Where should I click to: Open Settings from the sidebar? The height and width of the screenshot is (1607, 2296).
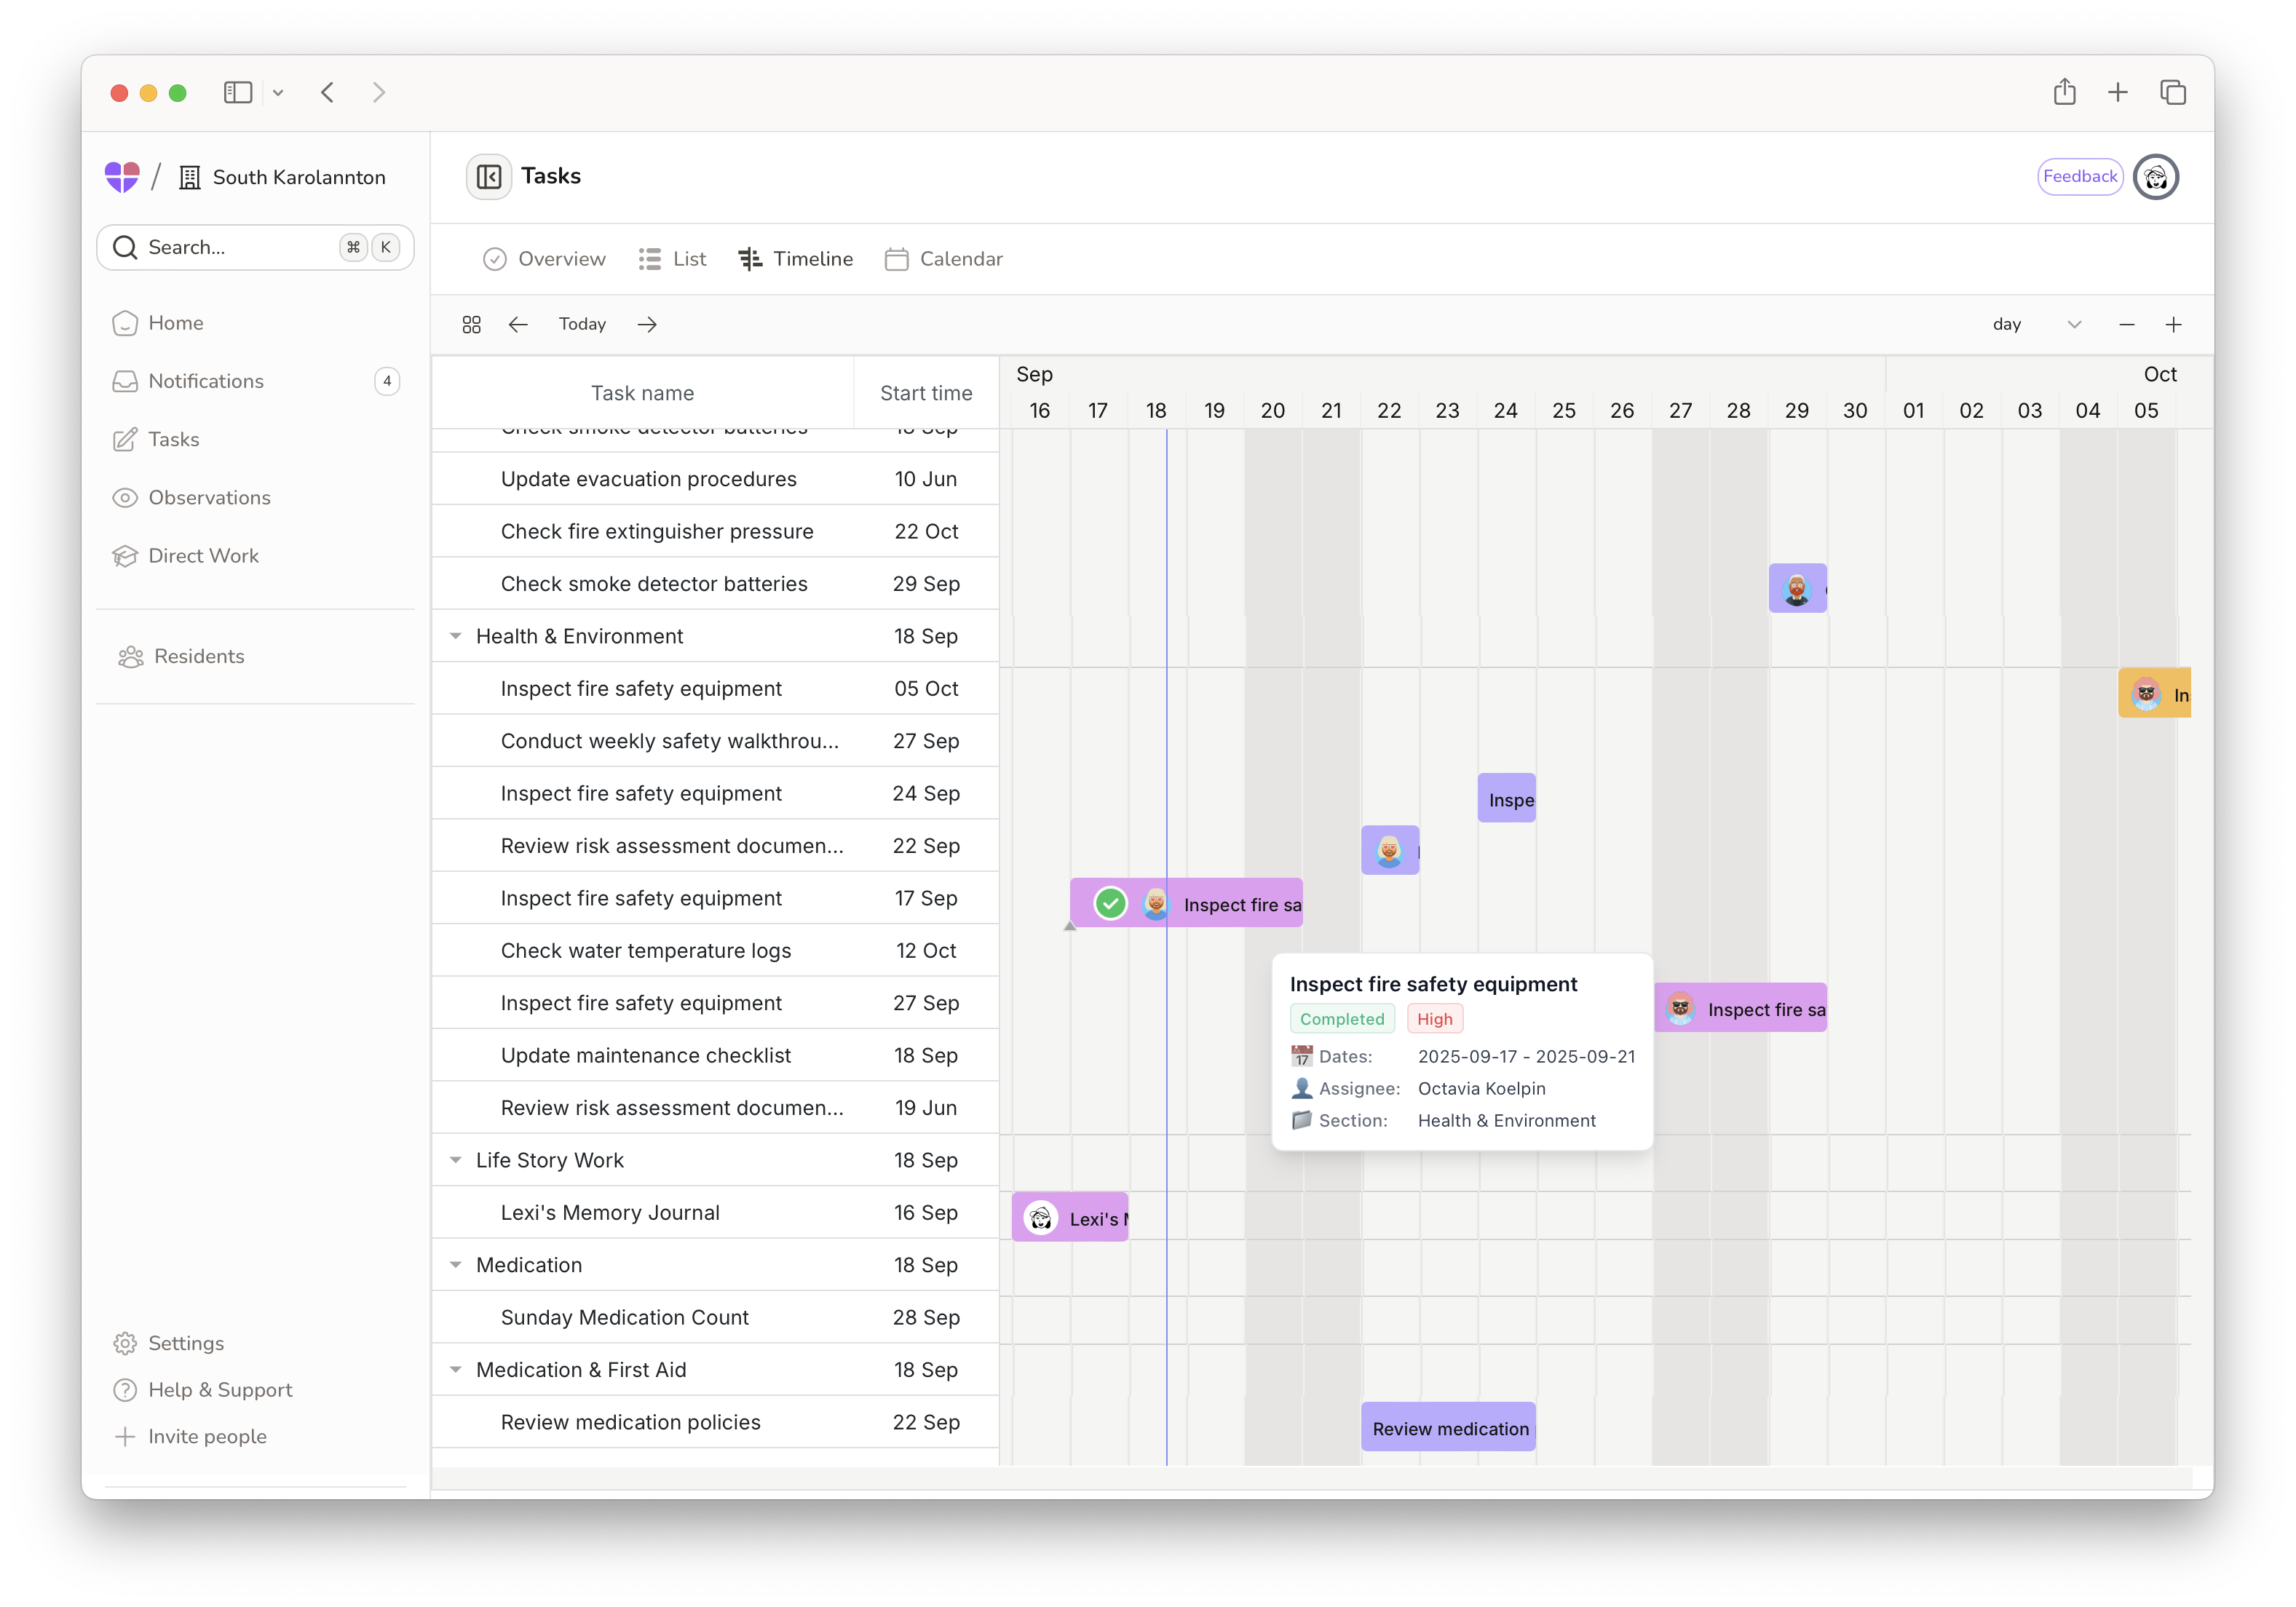(187, 1343)
